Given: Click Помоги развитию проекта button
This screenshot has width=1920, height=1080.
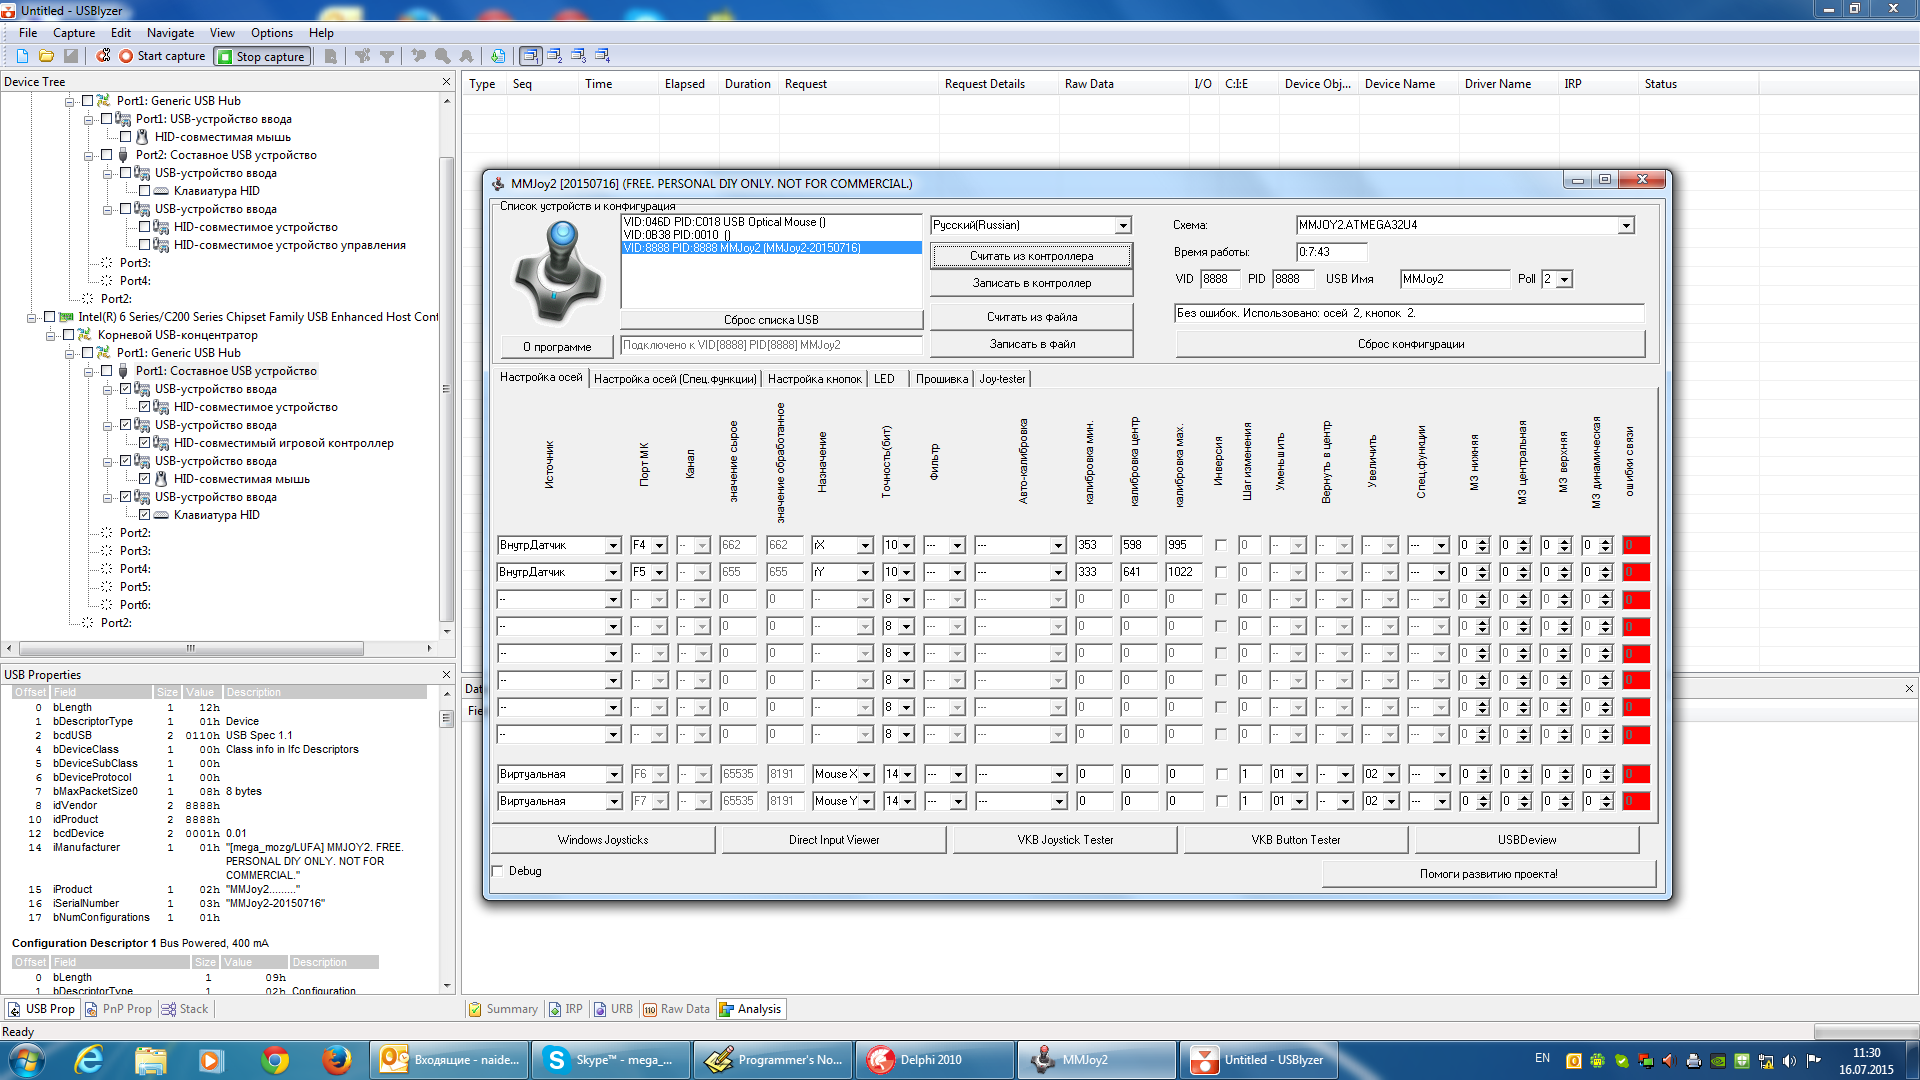Looking at the screenshot, I should [x=1488, y=874].
